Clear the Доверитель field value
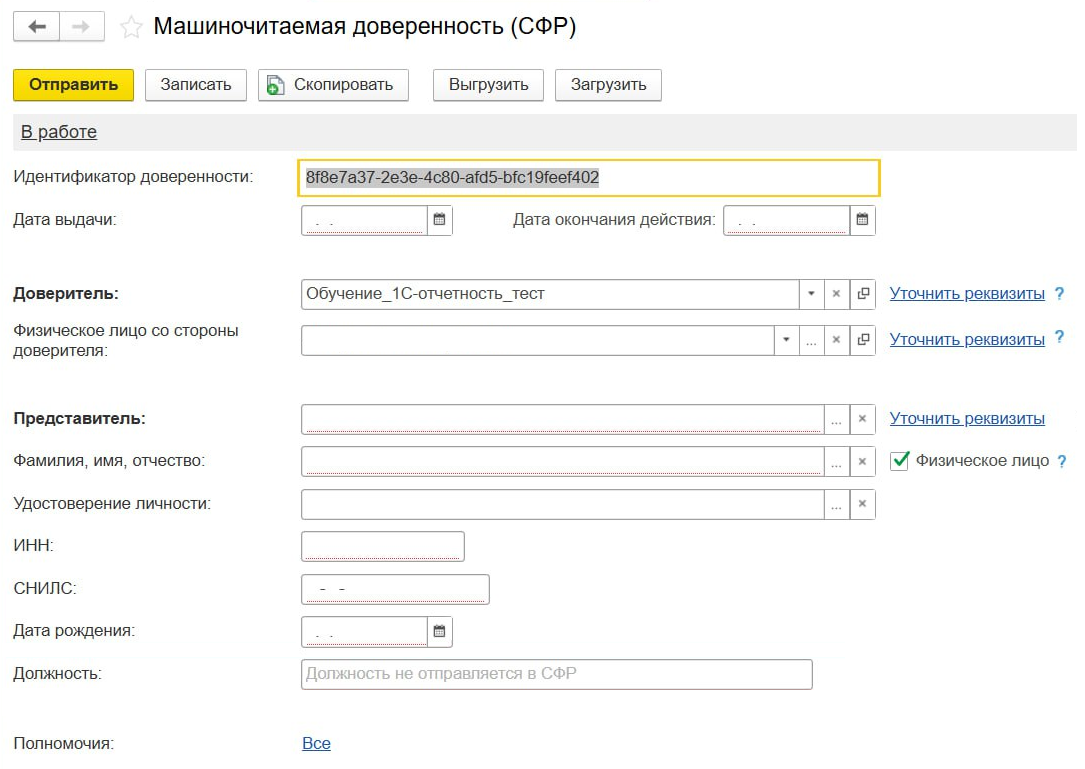 coord(837,294)
